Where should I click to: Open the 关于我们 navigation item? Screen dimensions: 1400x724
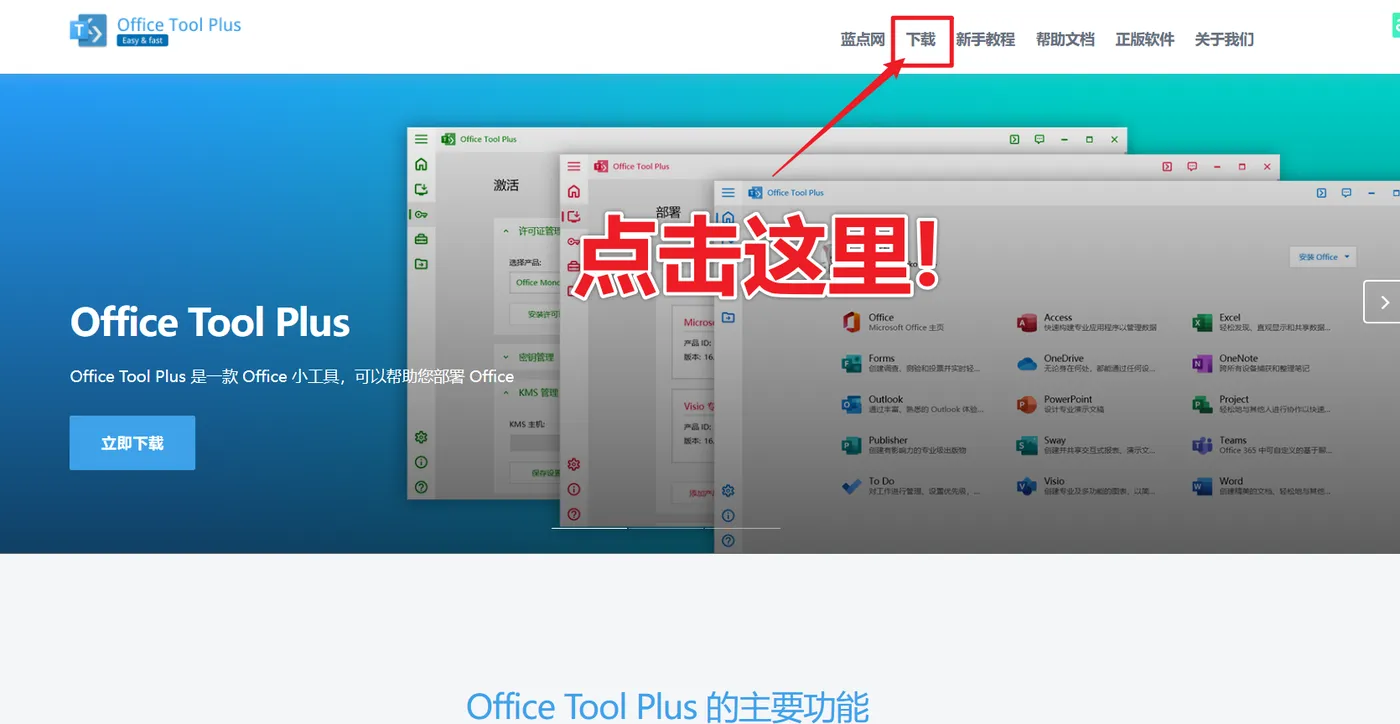pyautogui.click(x=1224, y=40)
